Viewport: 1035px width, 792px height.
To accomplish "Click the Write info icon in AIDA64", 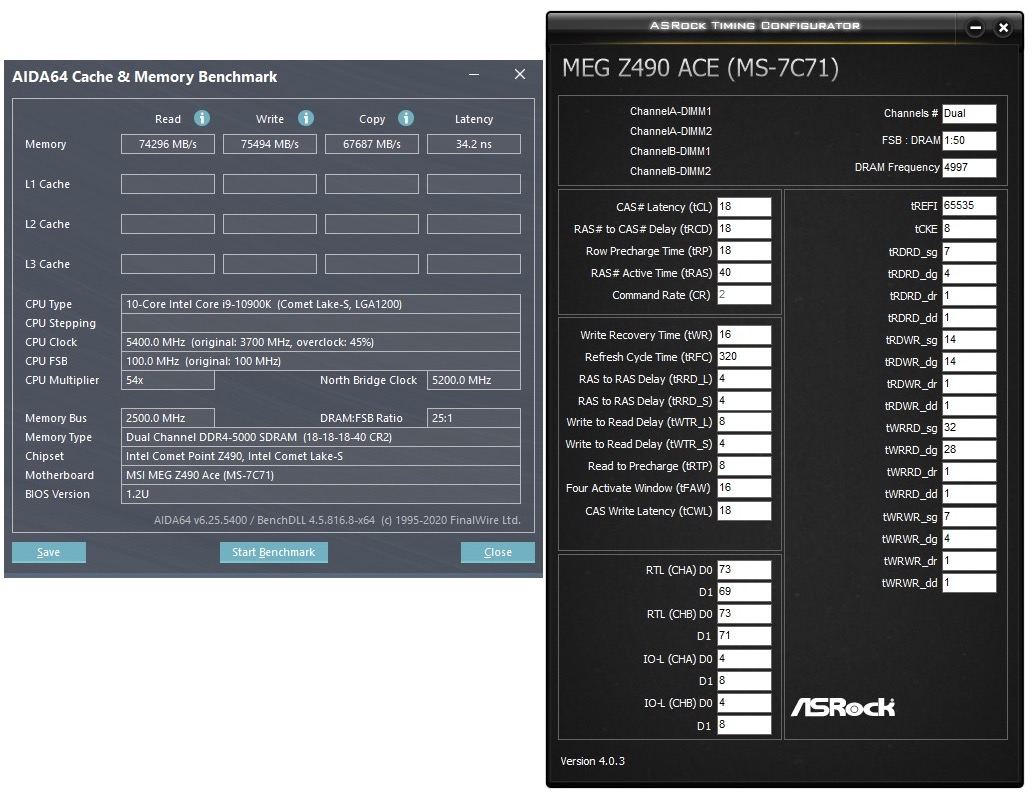I will pos(306,118).
